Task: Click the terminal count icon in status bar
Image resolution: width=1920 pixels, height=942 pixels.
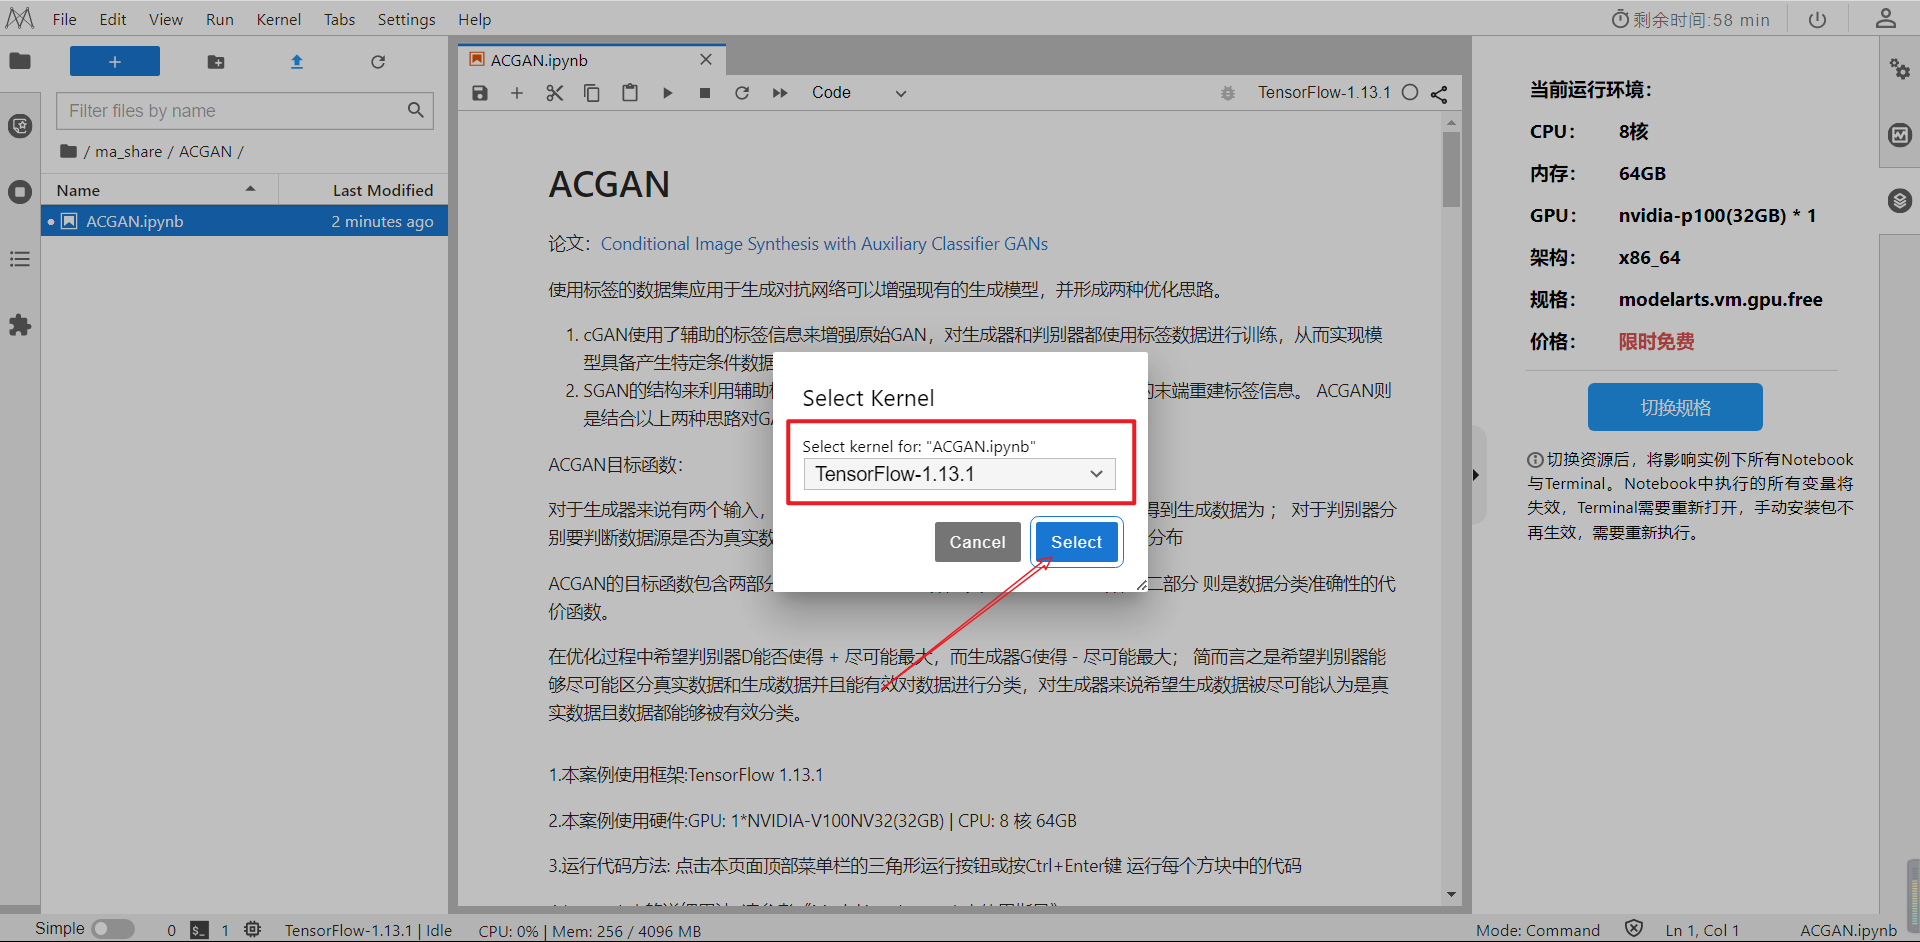Action: [x=200, y=930]
